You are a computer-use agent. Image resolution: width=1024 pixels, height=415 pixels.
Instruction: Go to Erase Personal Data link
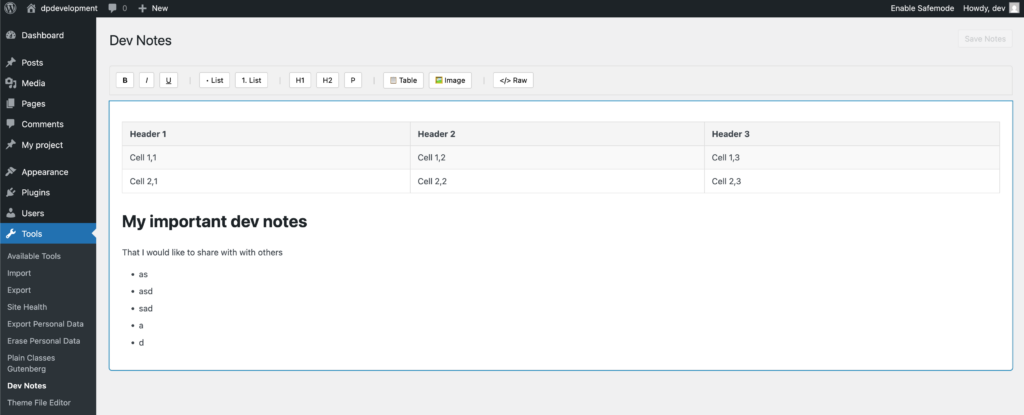click(44, 341)
